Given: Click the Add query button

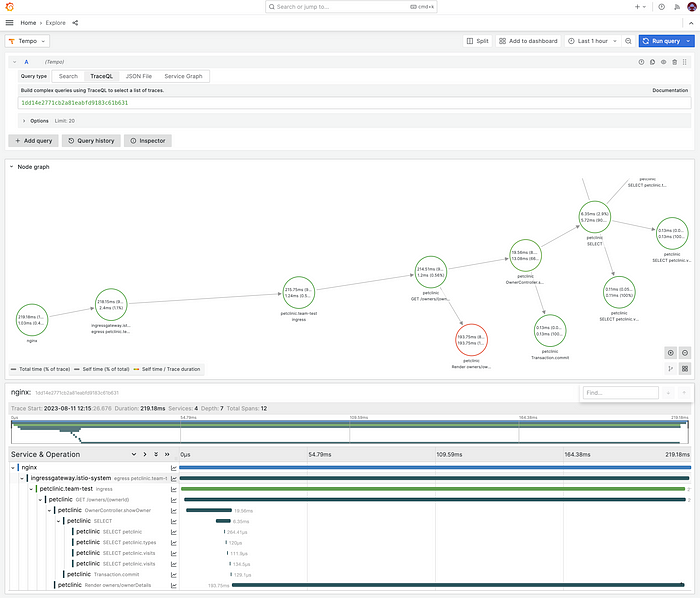Looking at the screenshot, I should click(x=33, y=141).
